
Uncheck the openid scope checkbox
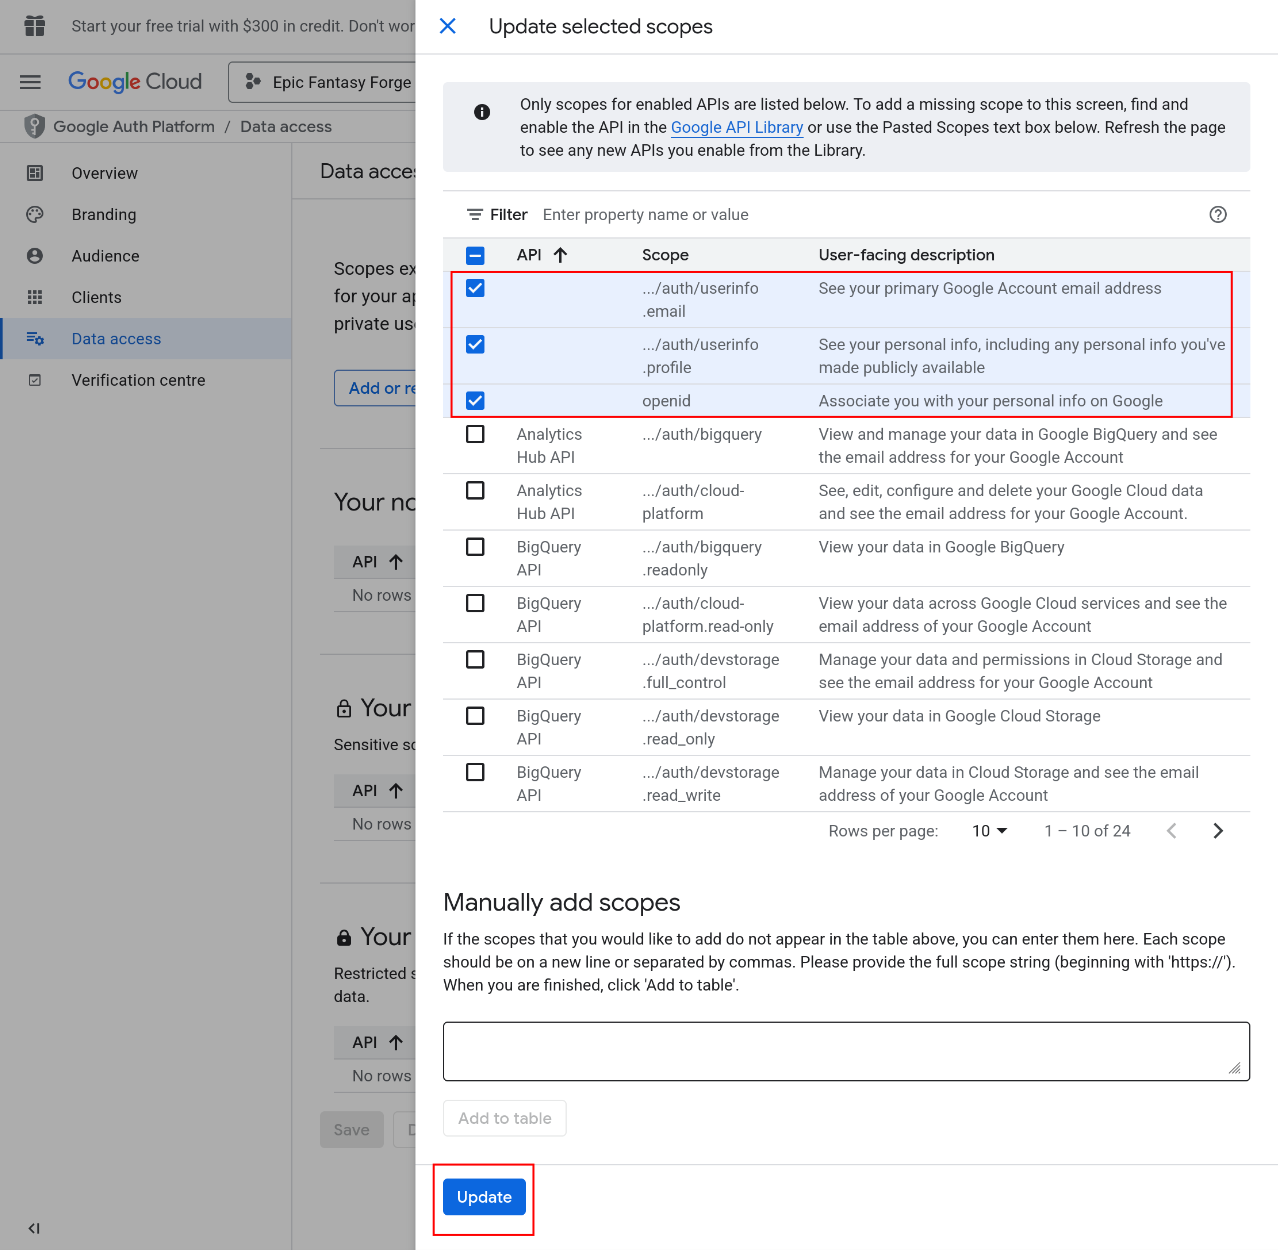point(475,400)
